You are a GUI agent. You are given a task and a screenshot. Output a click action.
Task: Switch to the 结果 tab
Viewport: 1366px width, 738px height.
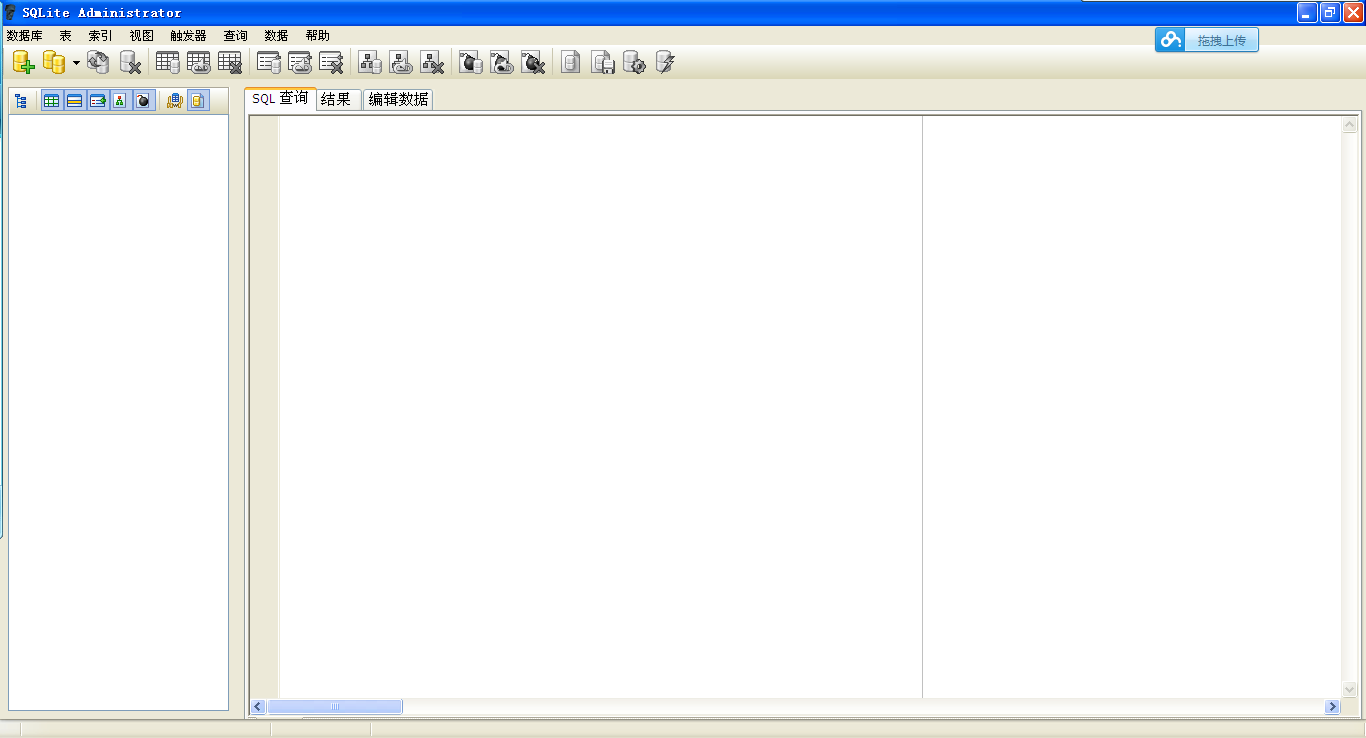pos(338,99)
